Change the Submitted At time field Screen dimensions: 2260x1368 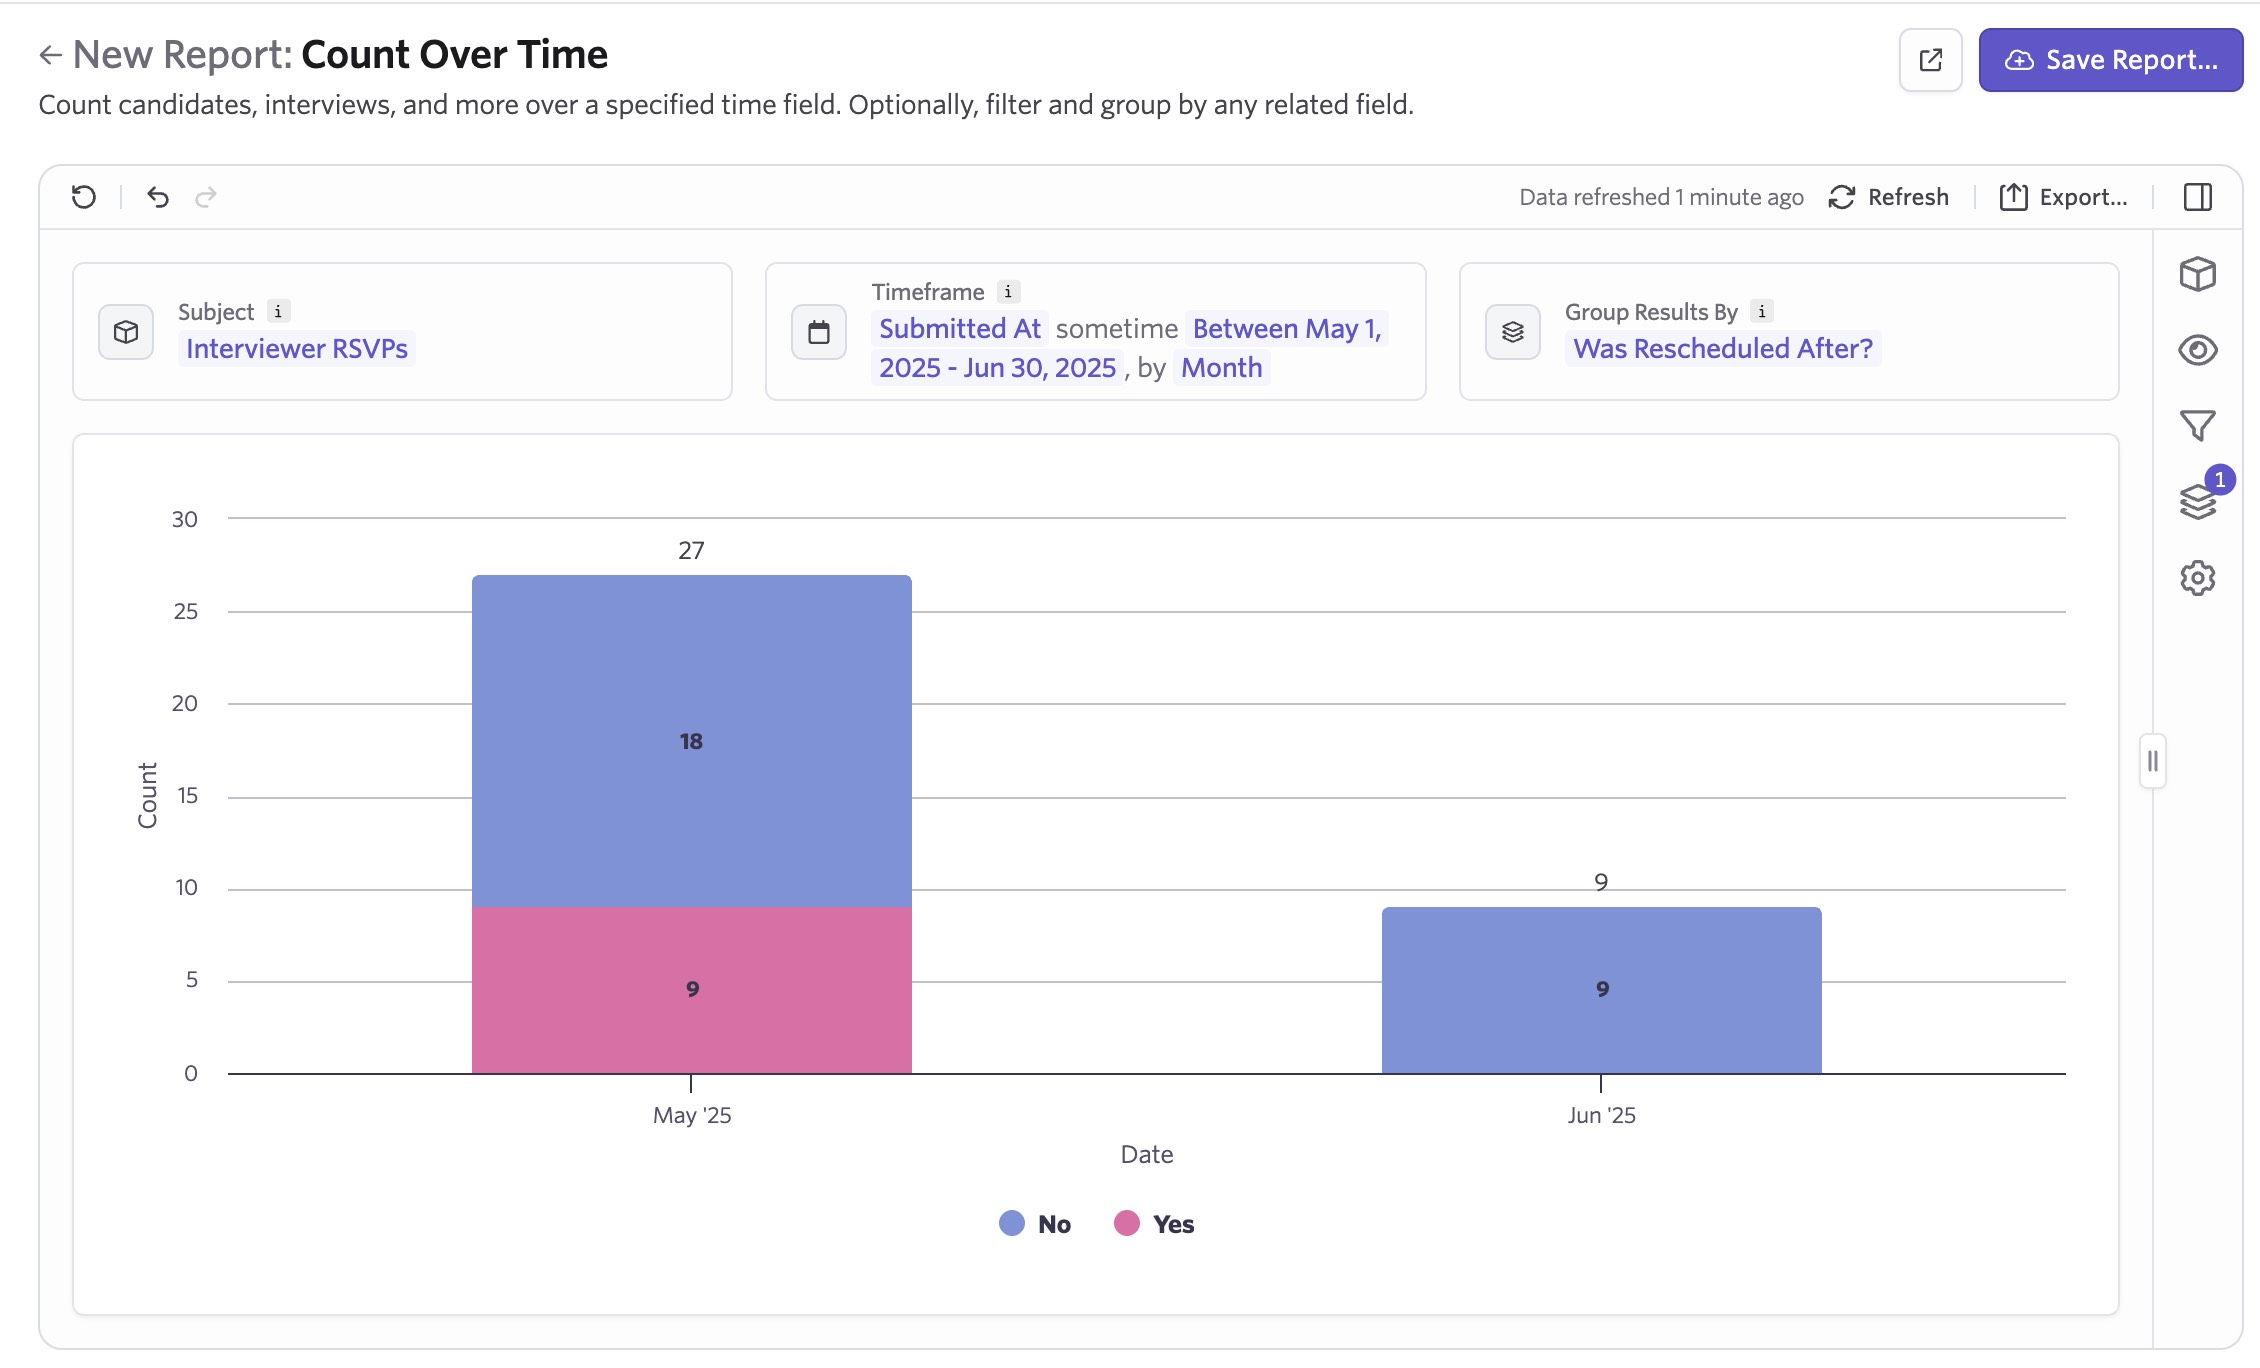959,329
